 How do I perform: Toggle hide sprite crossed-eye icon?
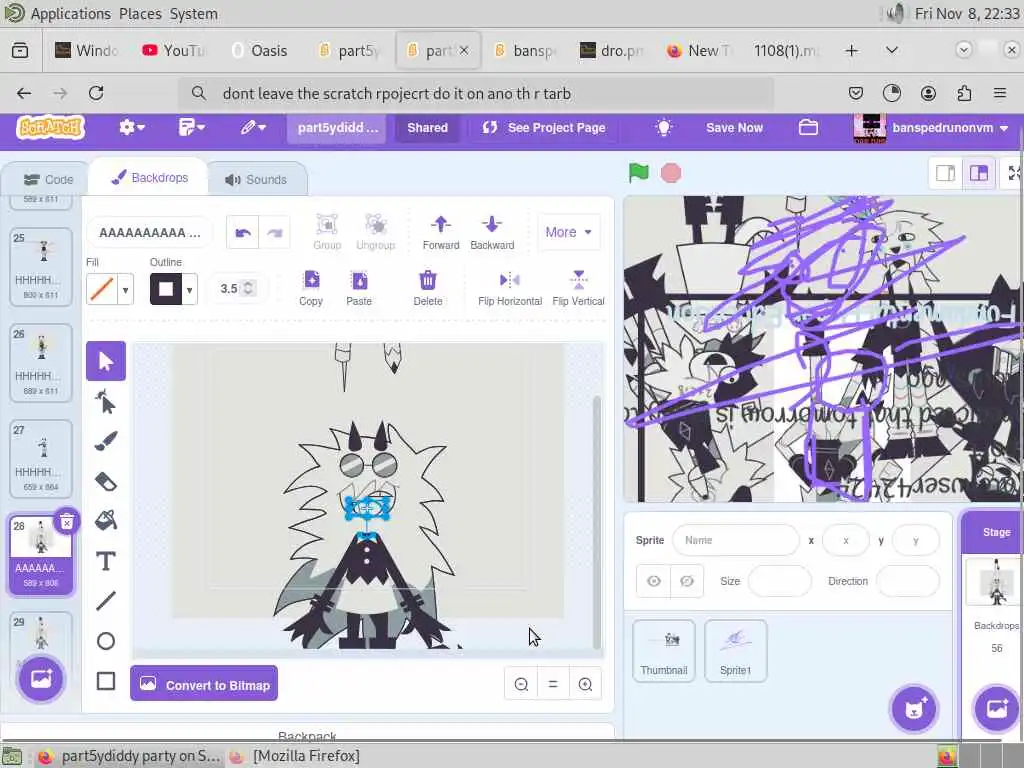coord(686,581)
